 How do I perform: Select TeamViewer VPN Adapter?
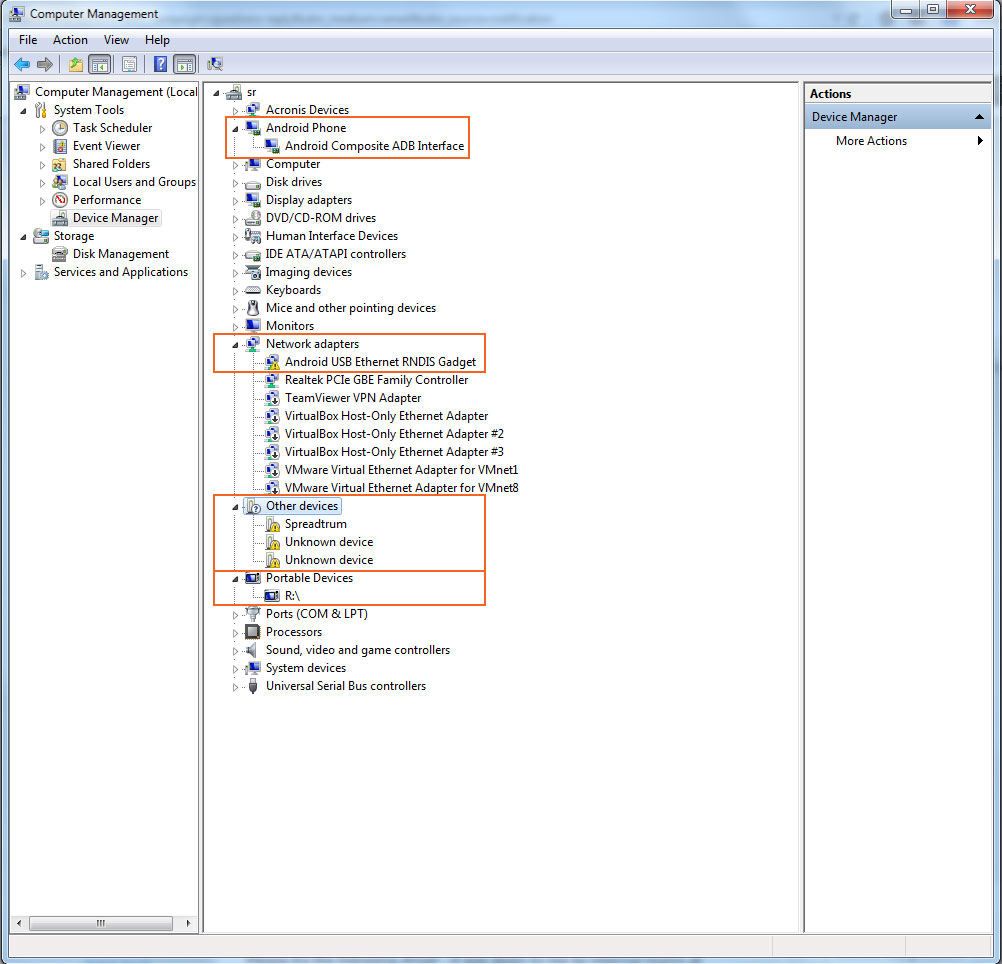[353, 398]
